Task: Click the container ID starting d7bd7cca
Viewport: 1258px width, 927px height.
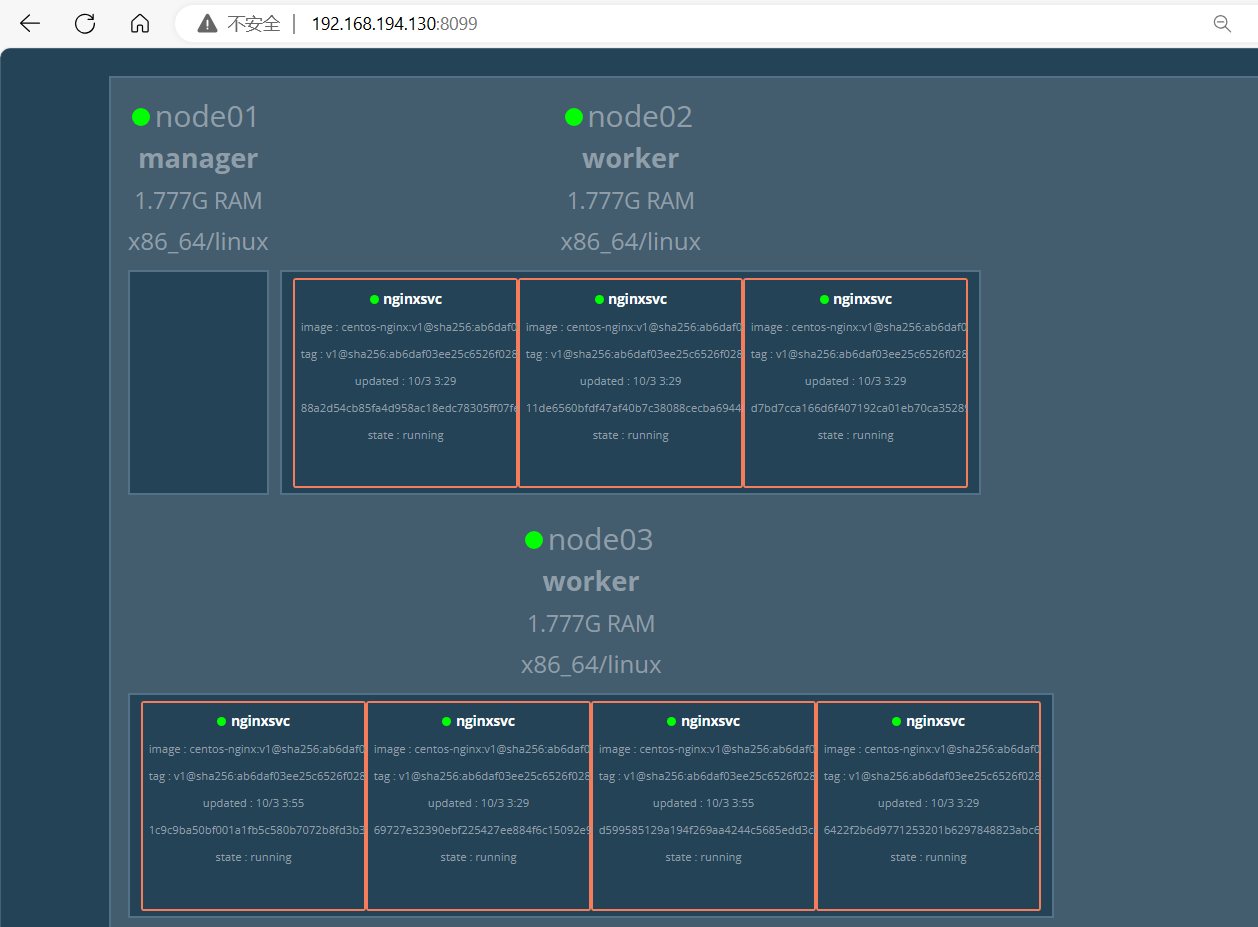Action: [858, 408]
